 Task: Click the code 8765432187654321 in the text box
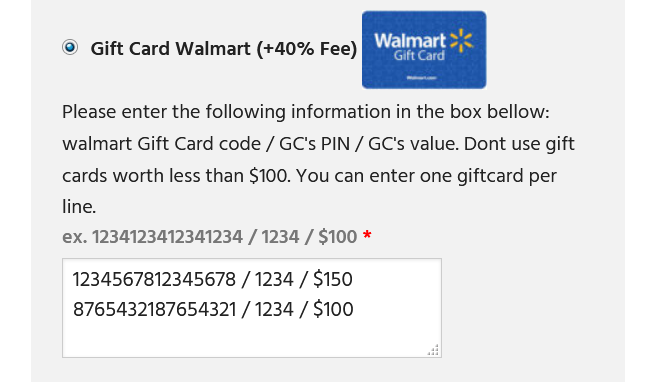tap(154, 309)
